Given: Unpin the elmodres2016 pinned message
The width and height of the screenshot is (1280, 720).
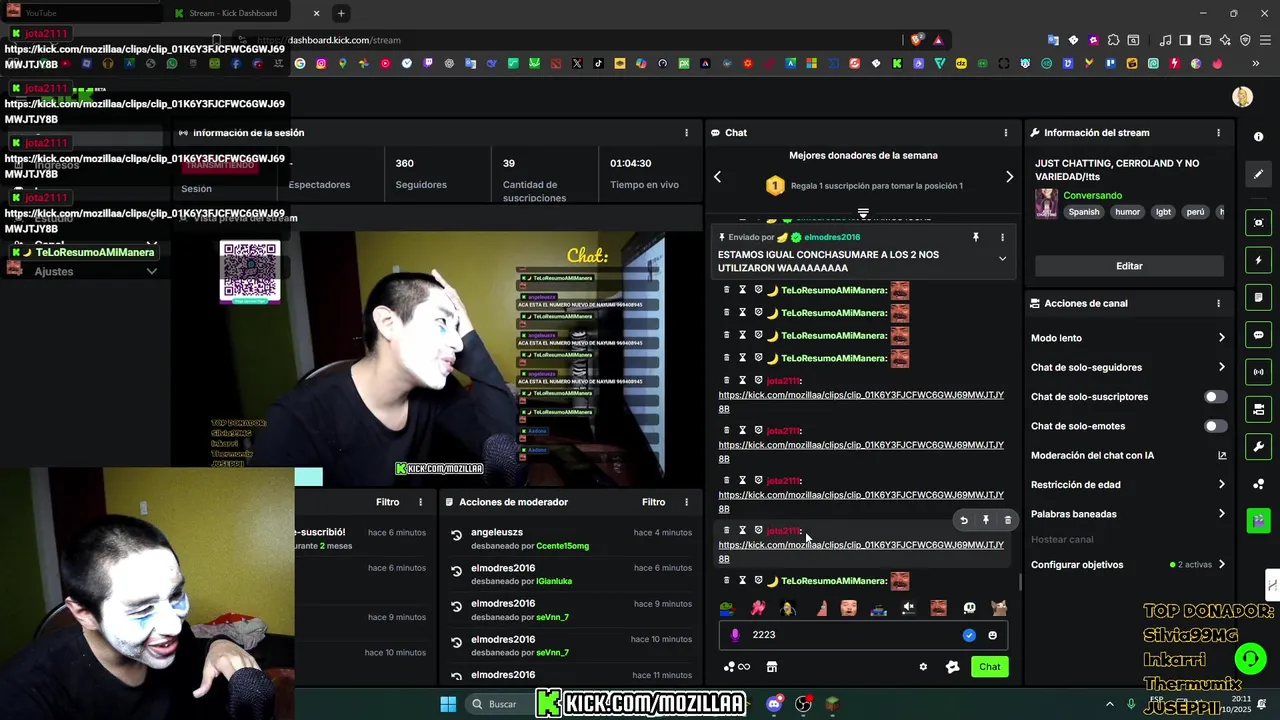Looking at the screenshot, I should coord(975,237).
